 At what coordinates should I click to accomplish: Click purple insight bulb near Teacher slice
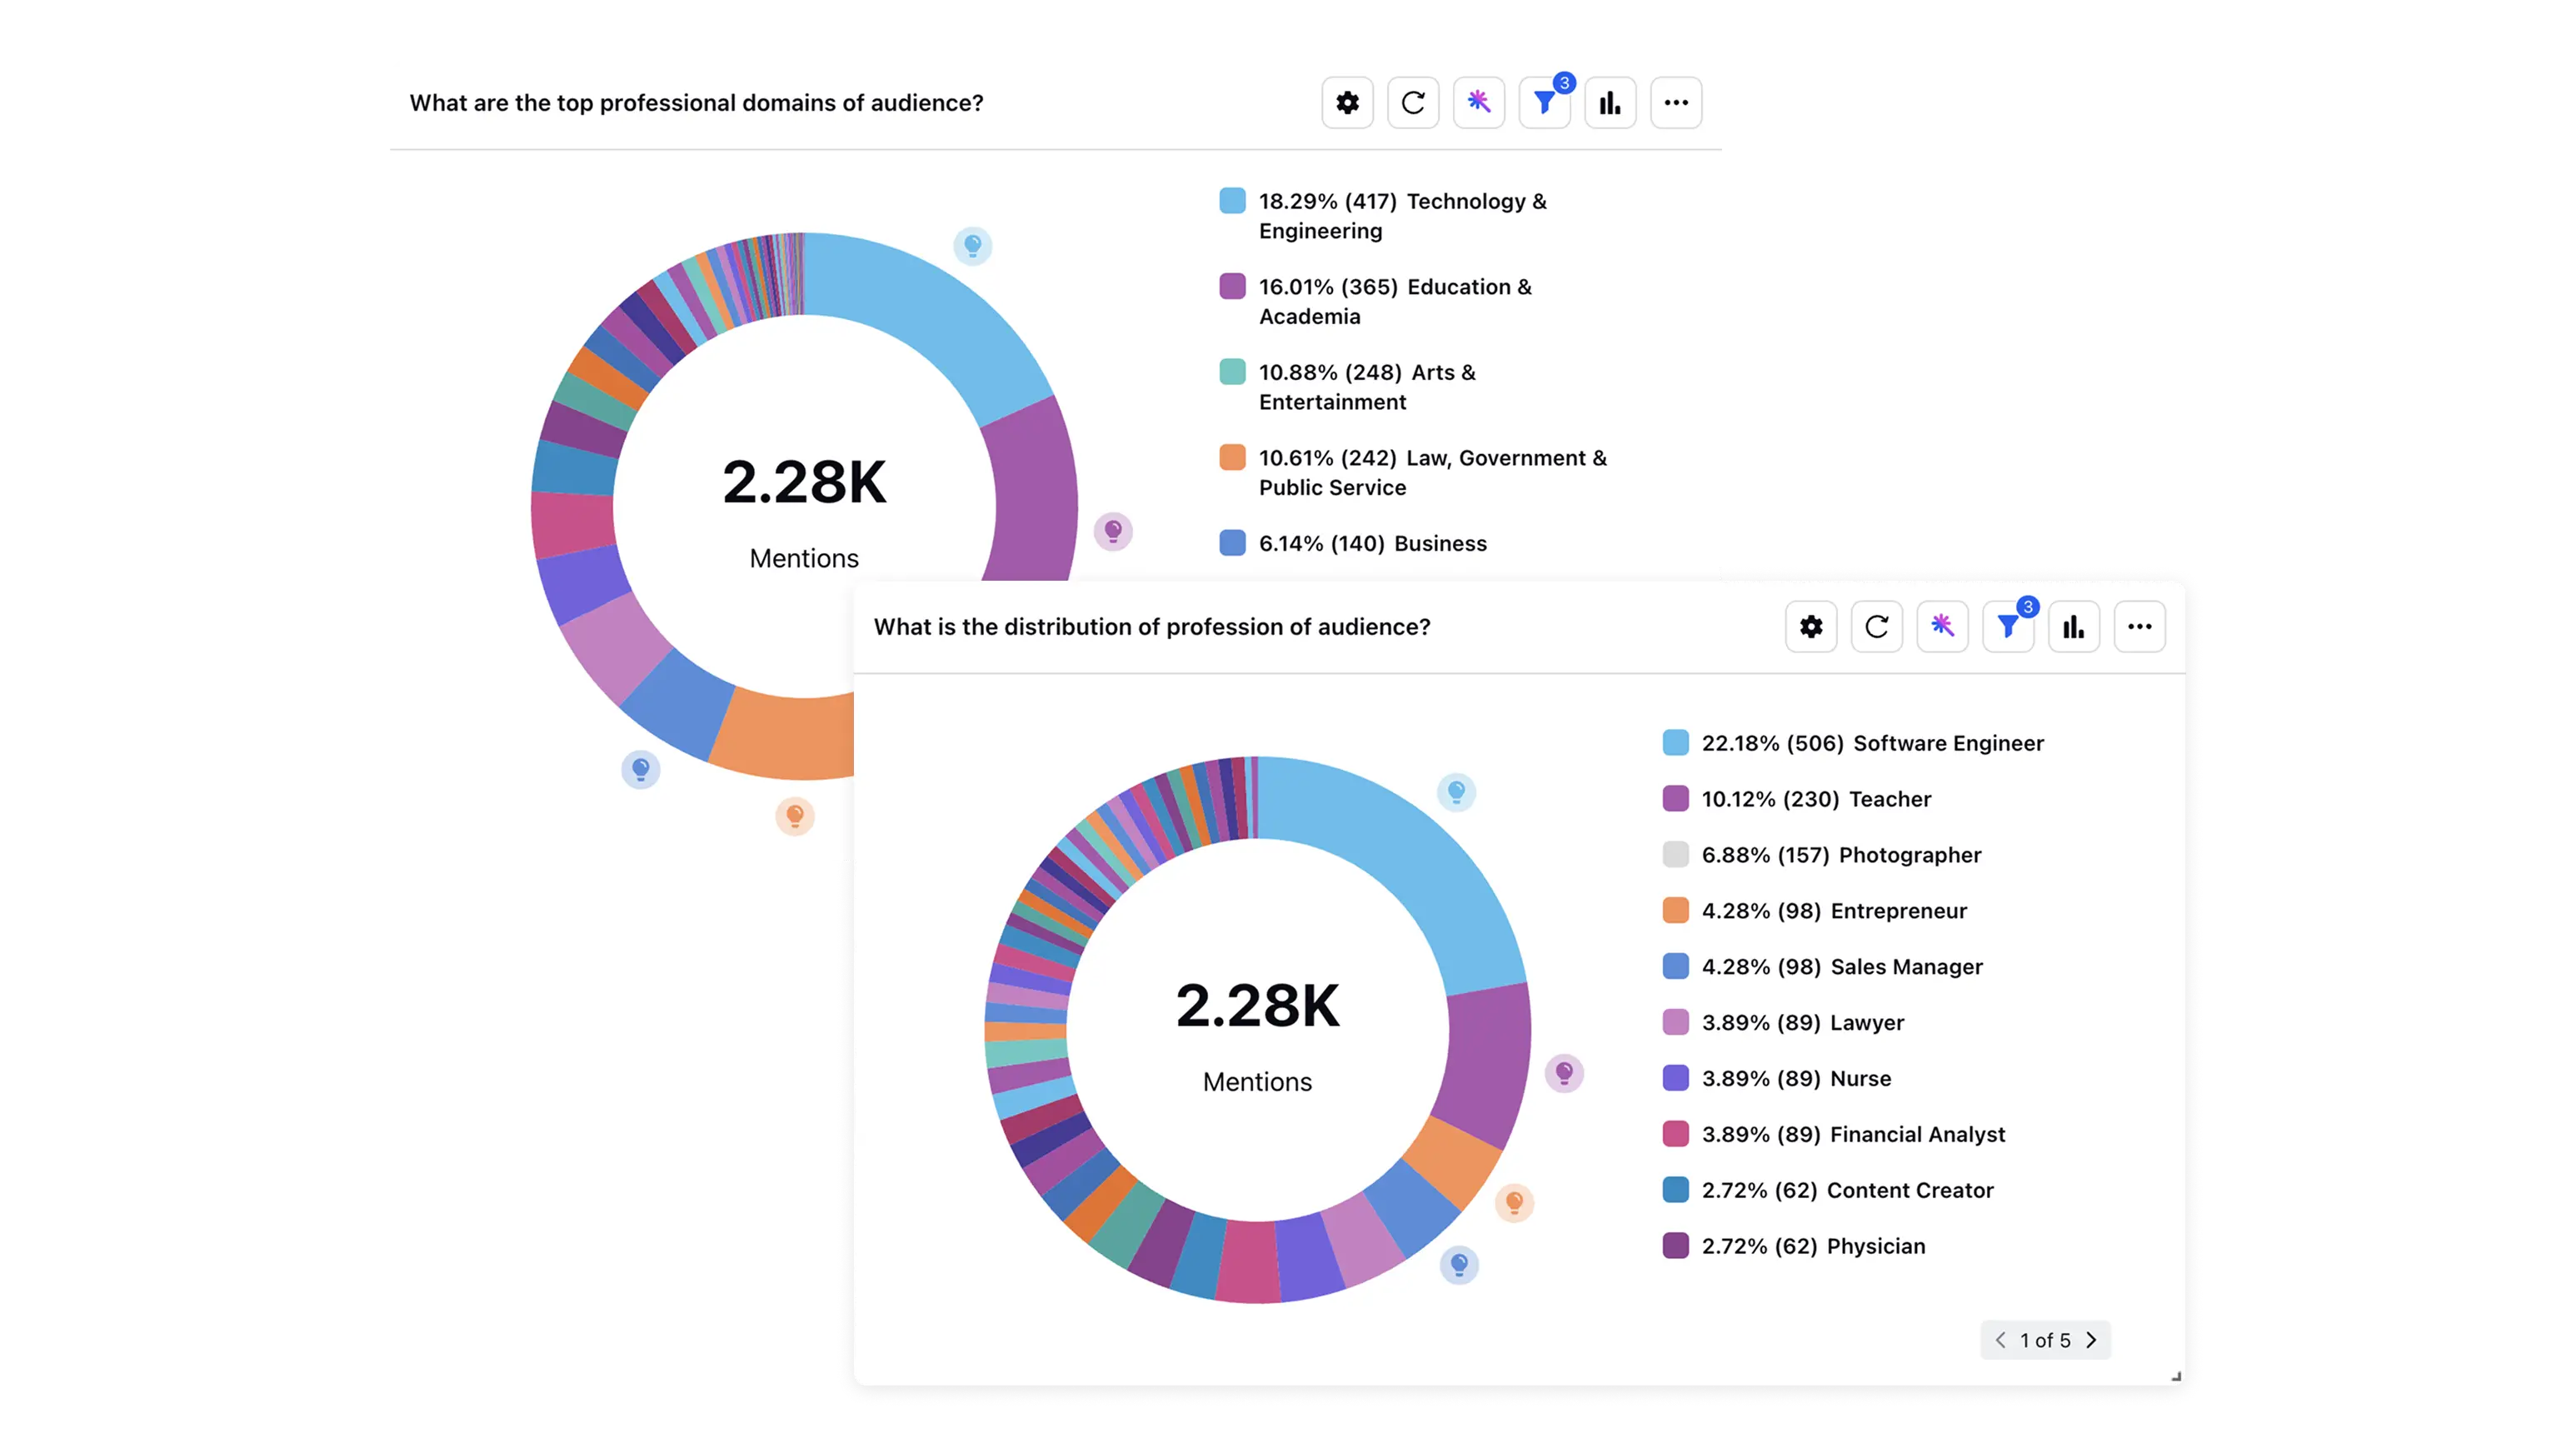(x=1564, y=1073)
